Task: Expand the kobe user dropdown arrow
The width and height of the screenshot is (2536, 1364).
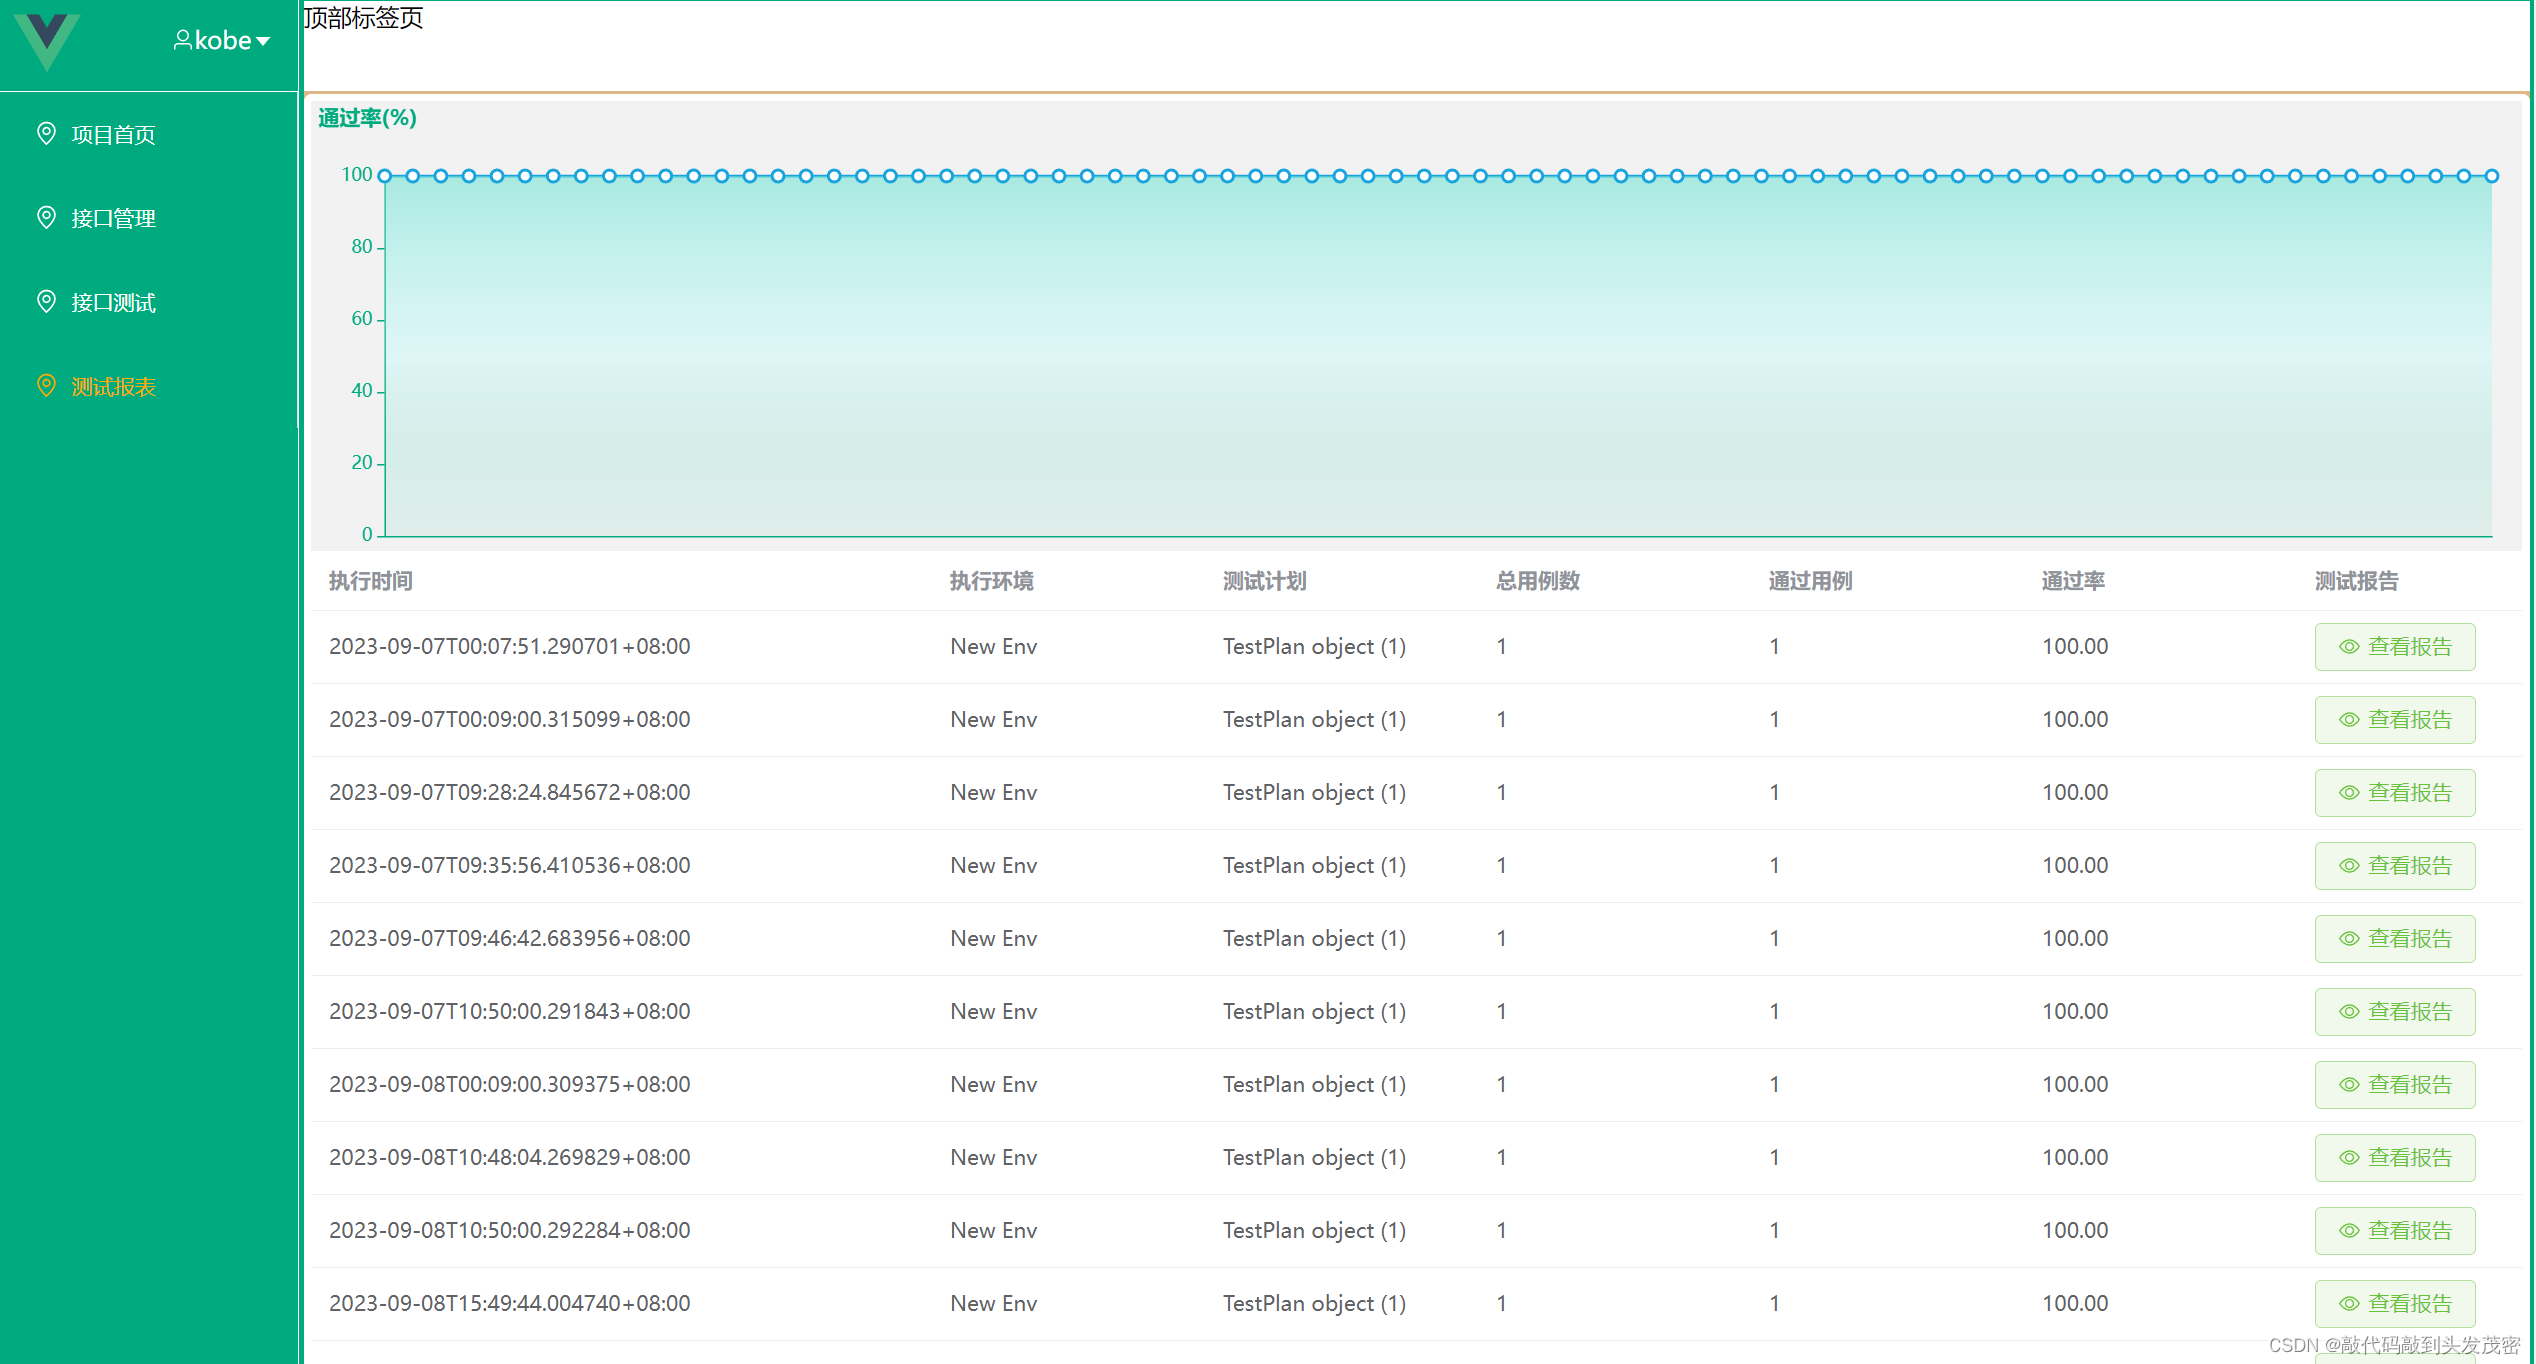Action: [264, 41]
